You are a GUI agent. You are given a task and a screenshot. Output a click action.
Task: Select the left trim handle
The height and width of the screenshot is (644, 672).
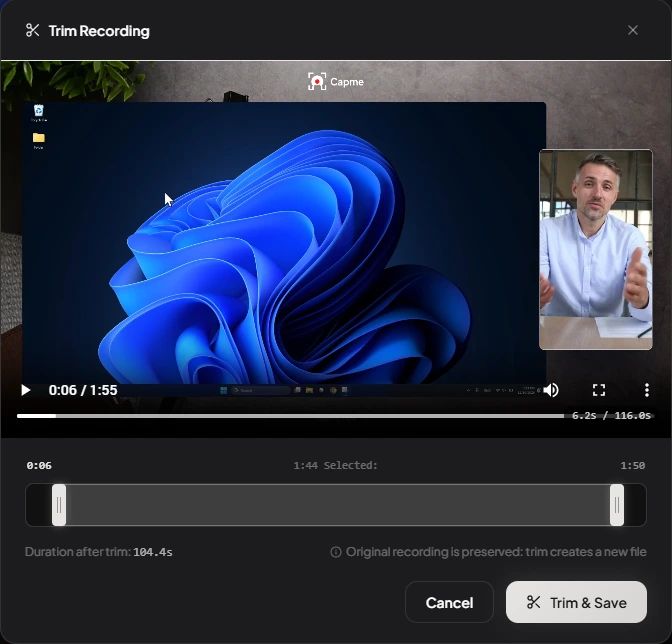point(59,505)
